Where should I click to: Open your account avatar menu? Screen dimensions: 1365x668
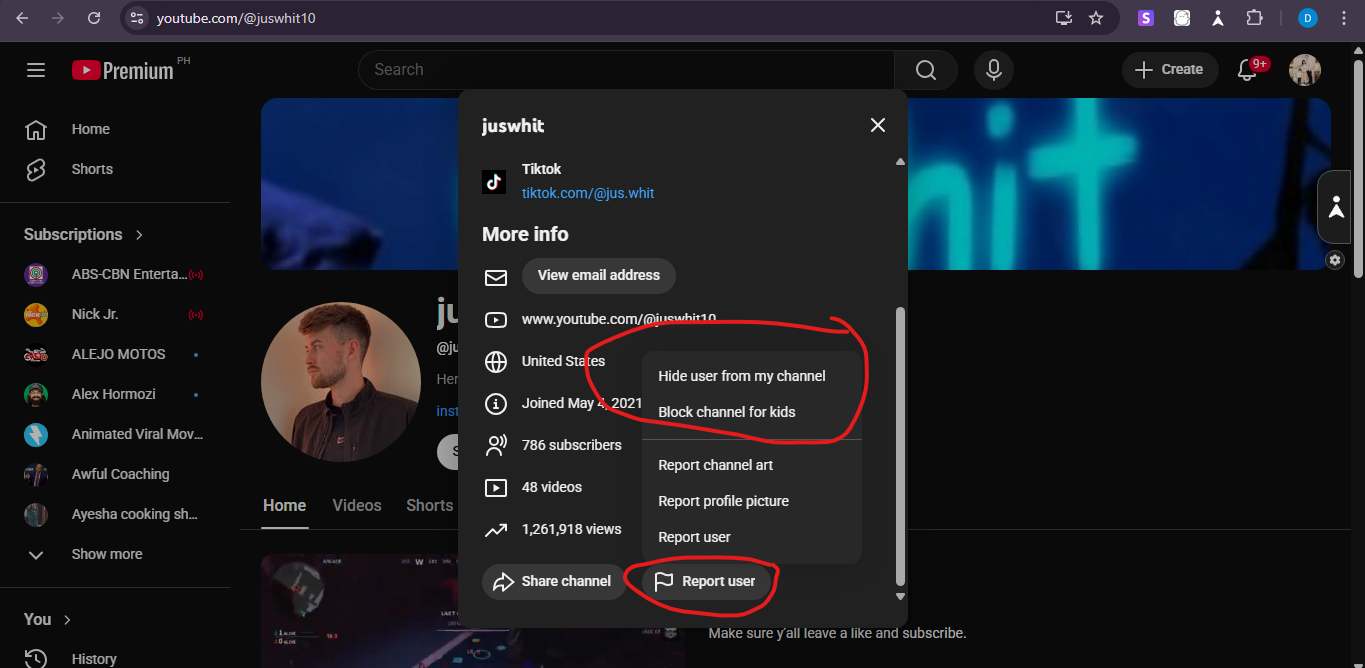1305,69
